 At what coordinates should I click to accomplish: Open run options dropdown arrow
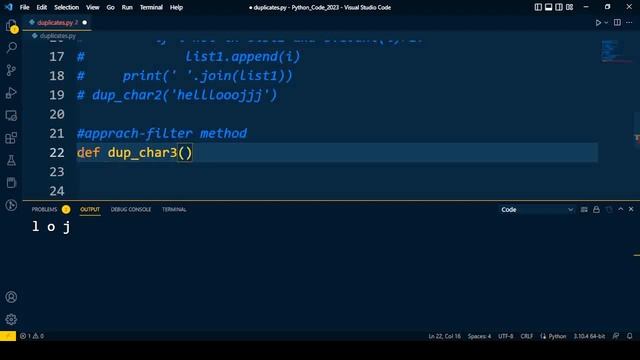606,22
